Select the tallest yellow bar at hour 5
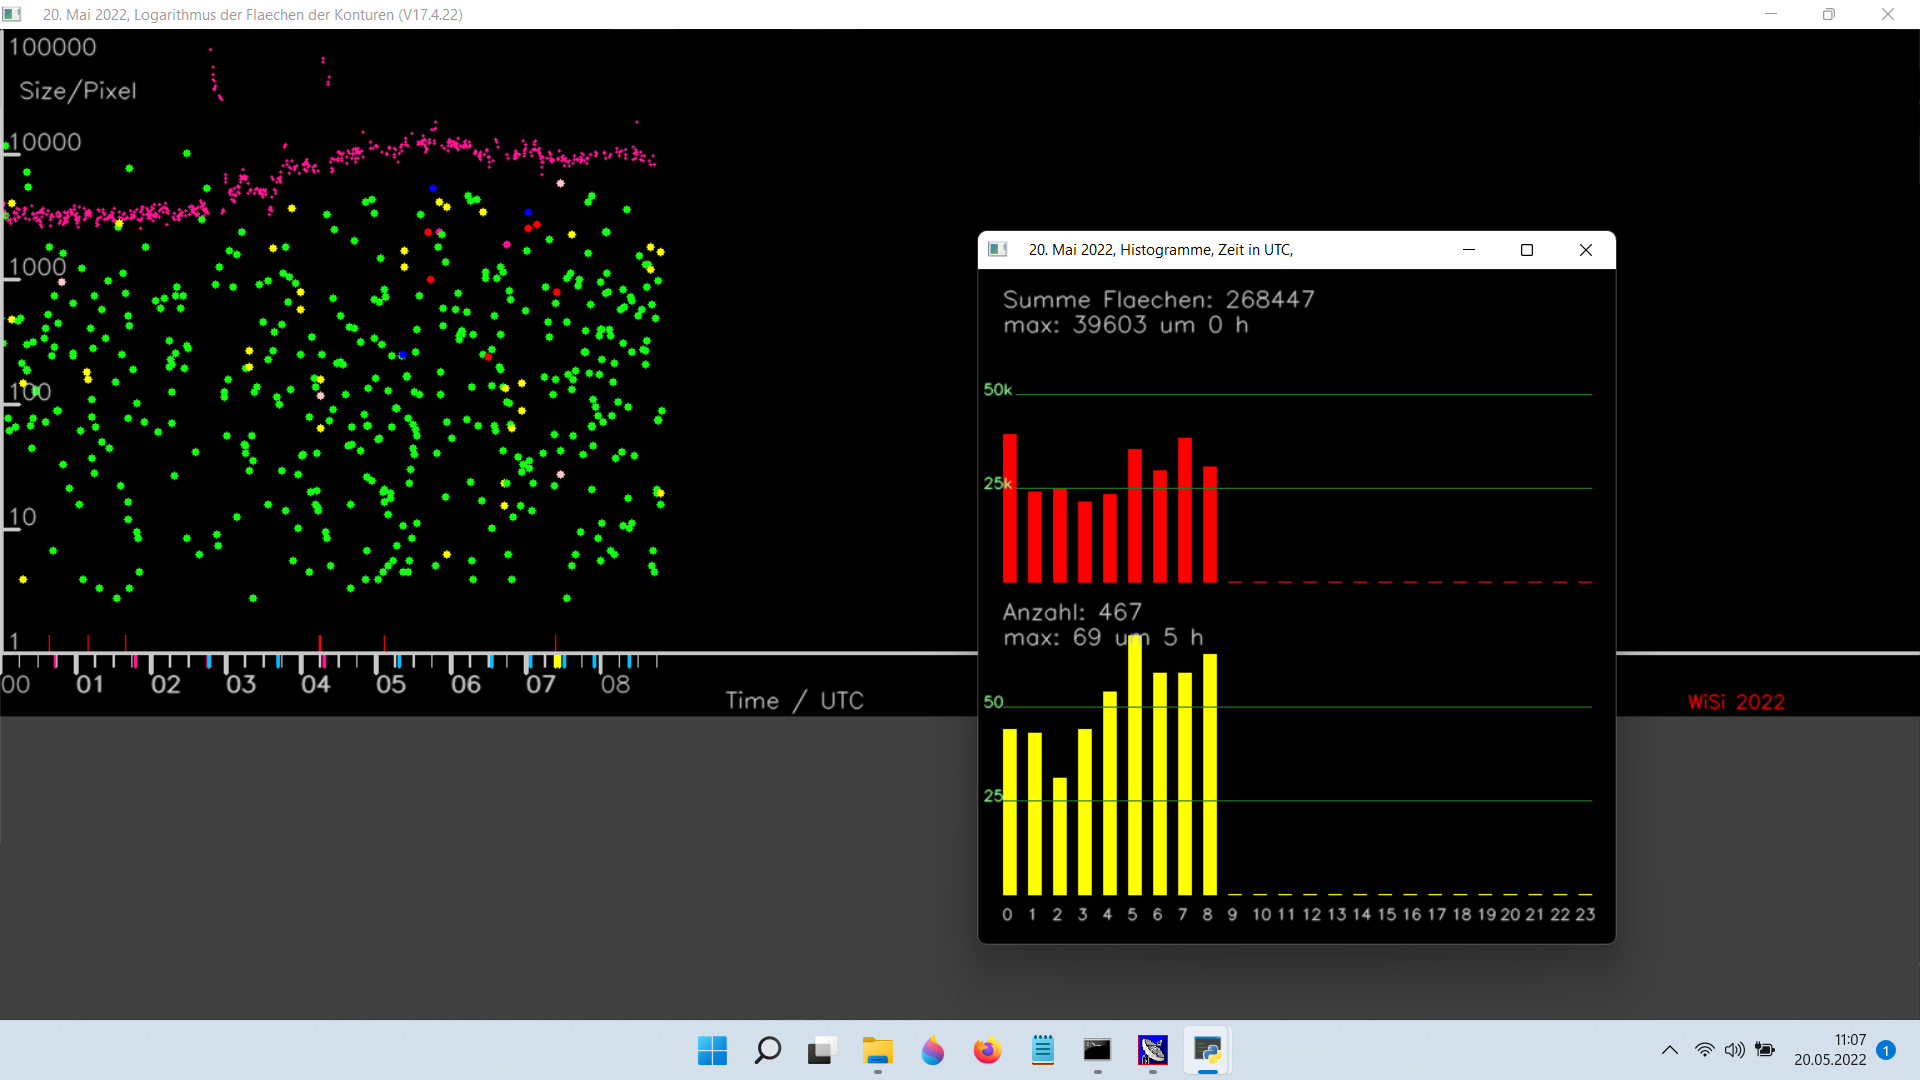Image resolution: width=1920 pixels, height=1080 pixels. pos(1135,765)
